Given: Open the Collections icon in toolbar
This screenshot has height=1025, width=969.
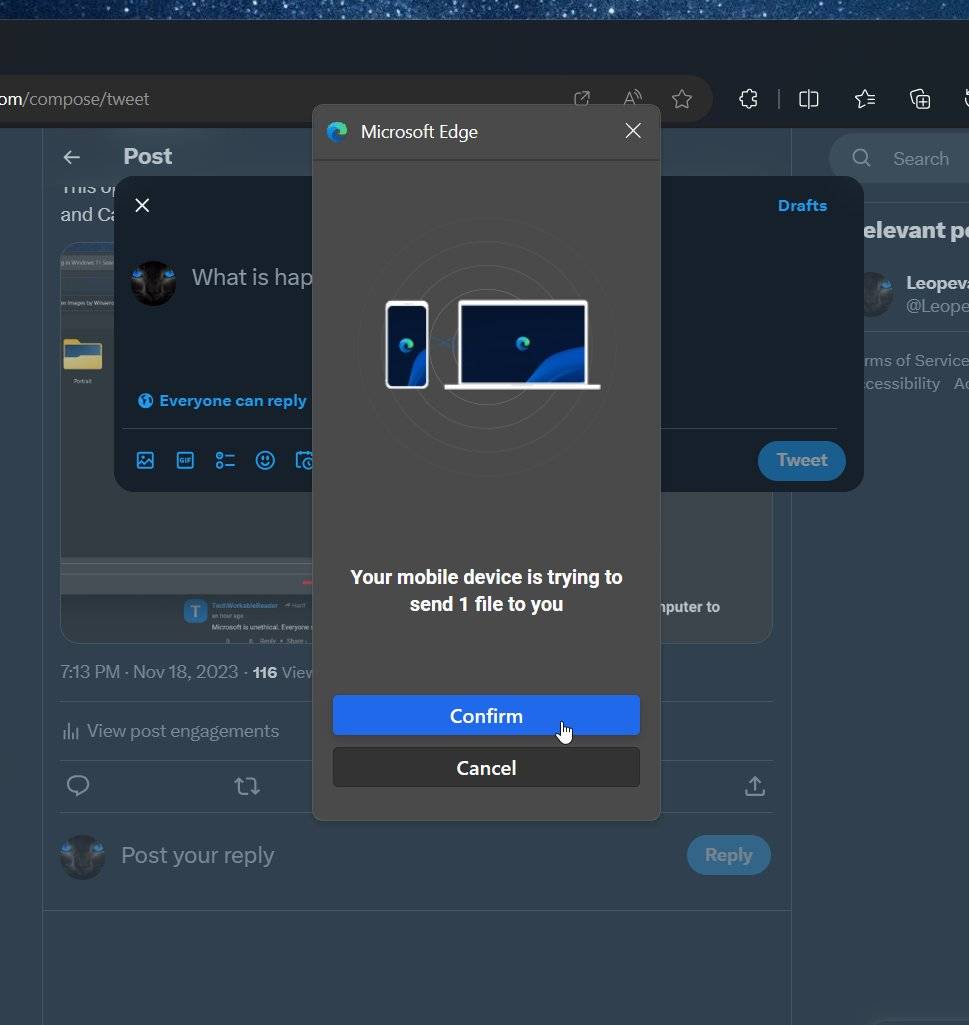Looking at the screenshot, I should (920, 99).
